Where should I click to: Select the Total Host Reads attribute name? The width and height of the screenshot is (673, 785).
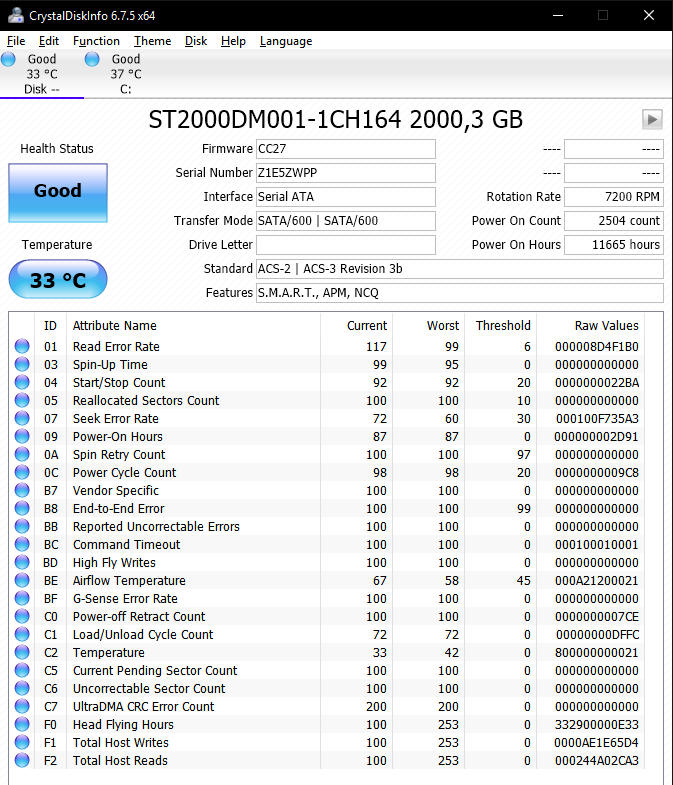click(x=120, y=761)
